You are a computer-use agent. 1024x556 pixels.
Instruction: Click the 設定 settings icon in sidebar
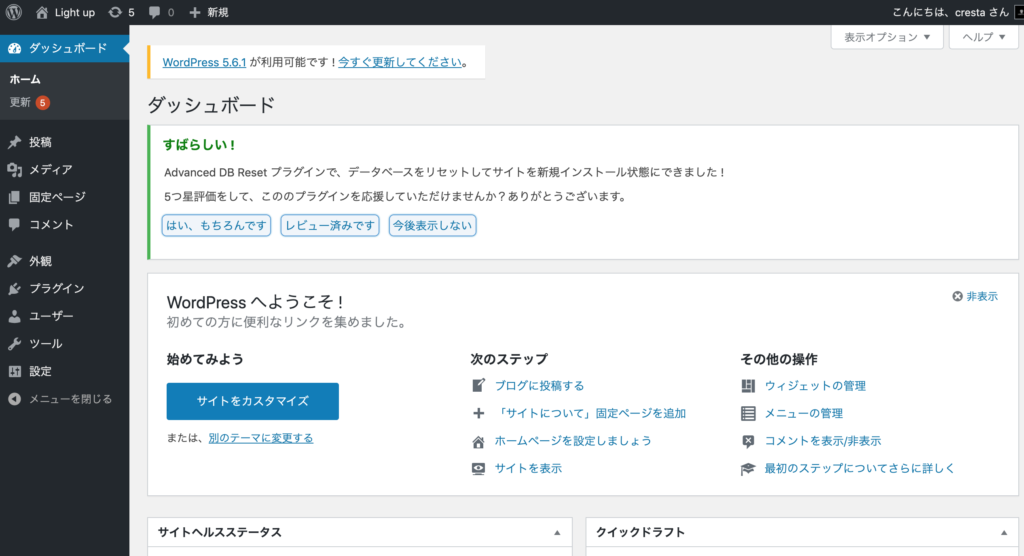pos(14,371)
